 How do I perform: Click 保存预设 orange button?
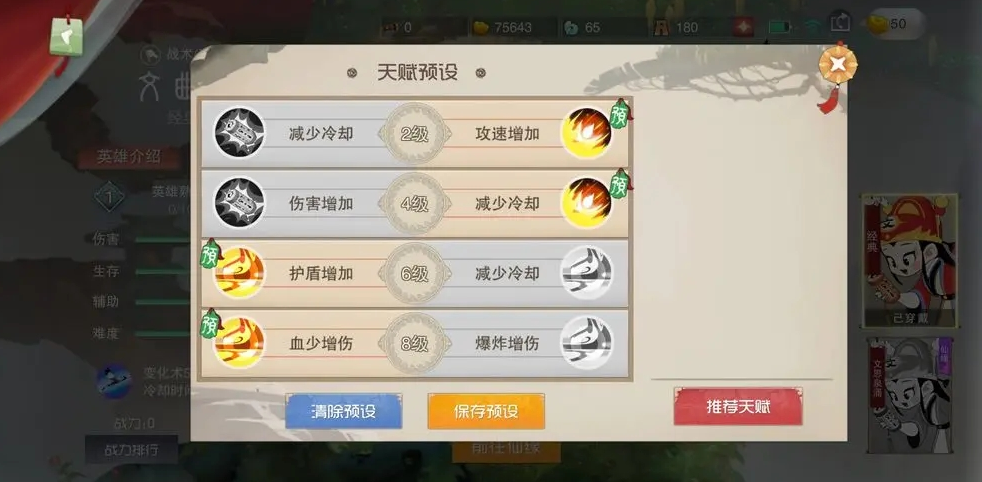[486, 411]
